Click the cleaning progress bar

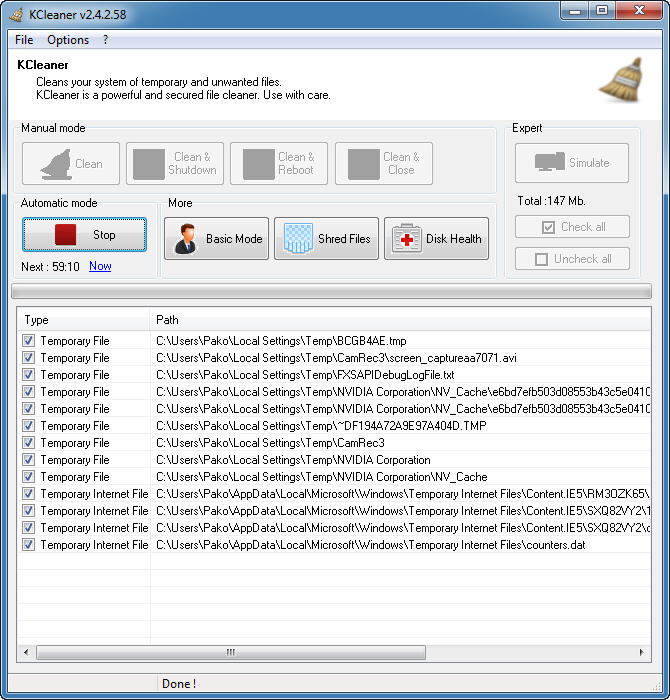331,292
